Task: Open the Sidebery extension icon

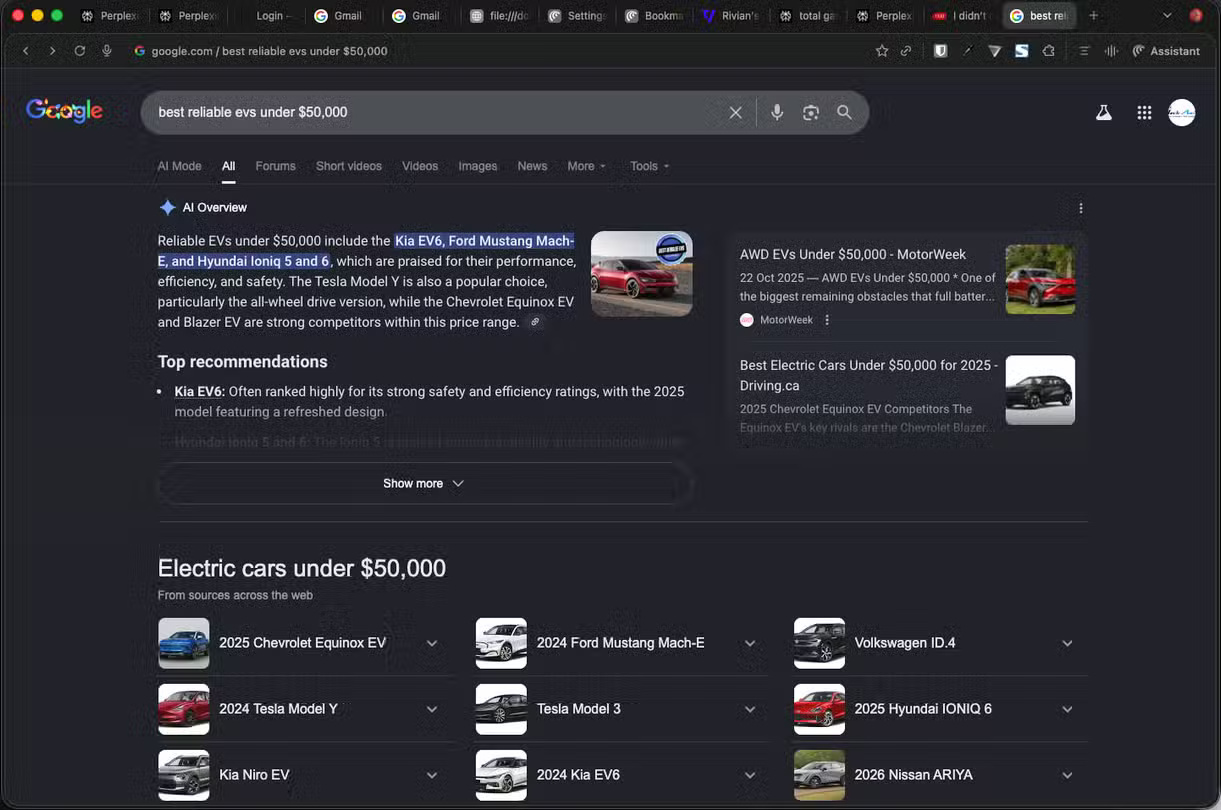Action: tap(1021, 50)
